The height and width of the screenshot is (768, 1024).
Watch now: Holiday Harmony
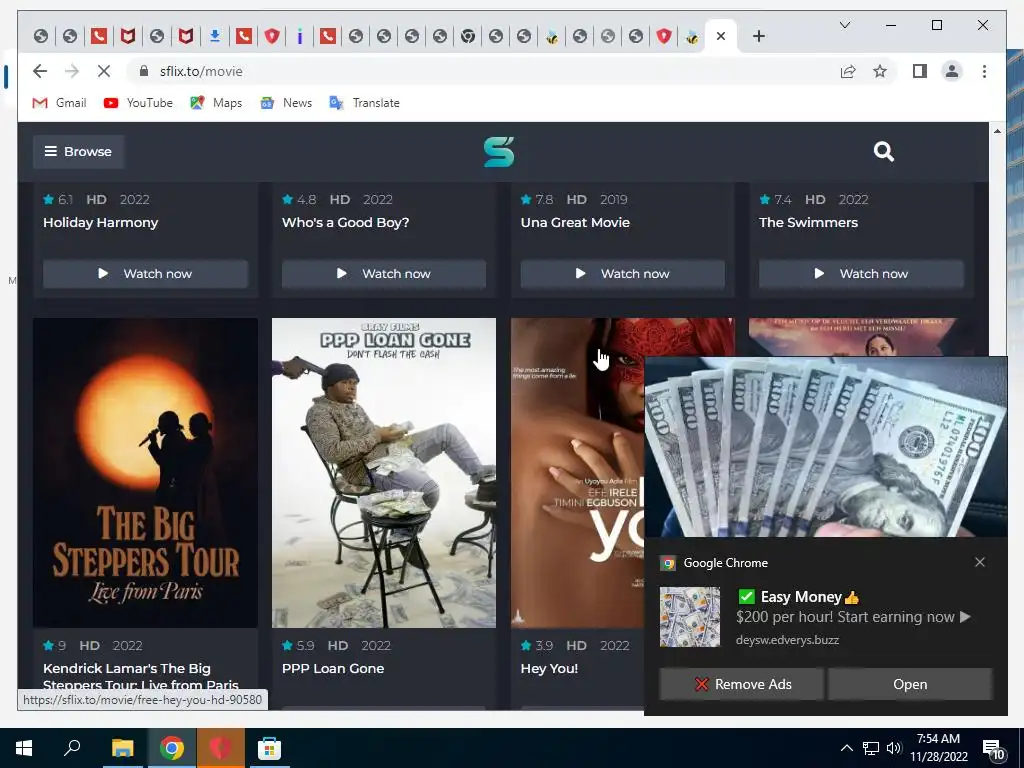click(145, 274)
